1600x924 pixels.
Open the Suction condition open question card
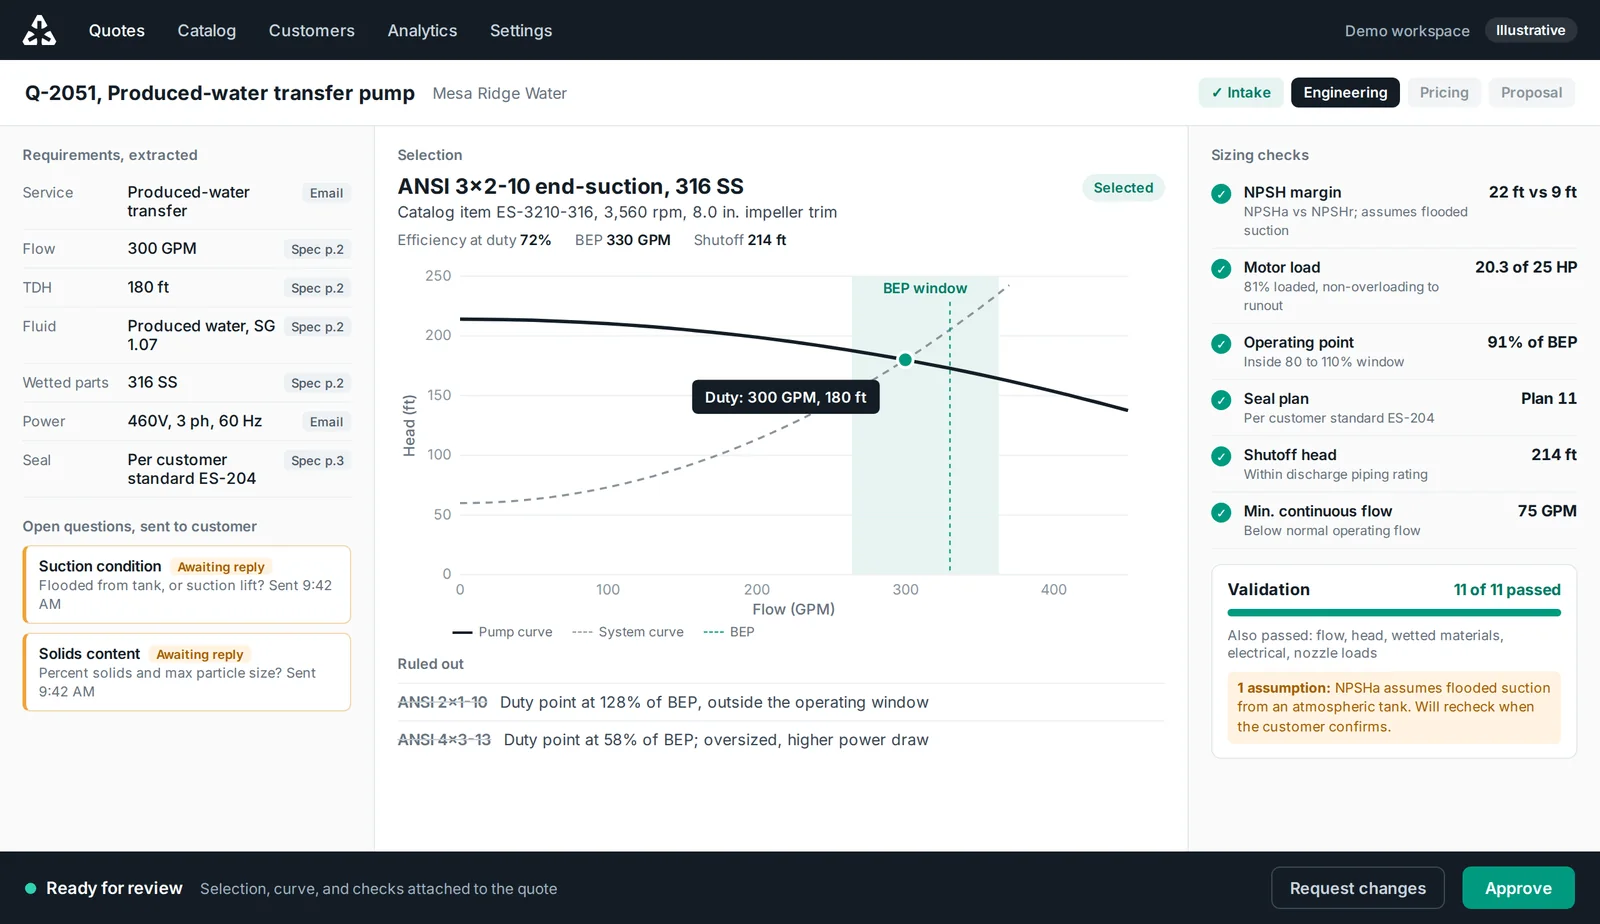point(187,585)
